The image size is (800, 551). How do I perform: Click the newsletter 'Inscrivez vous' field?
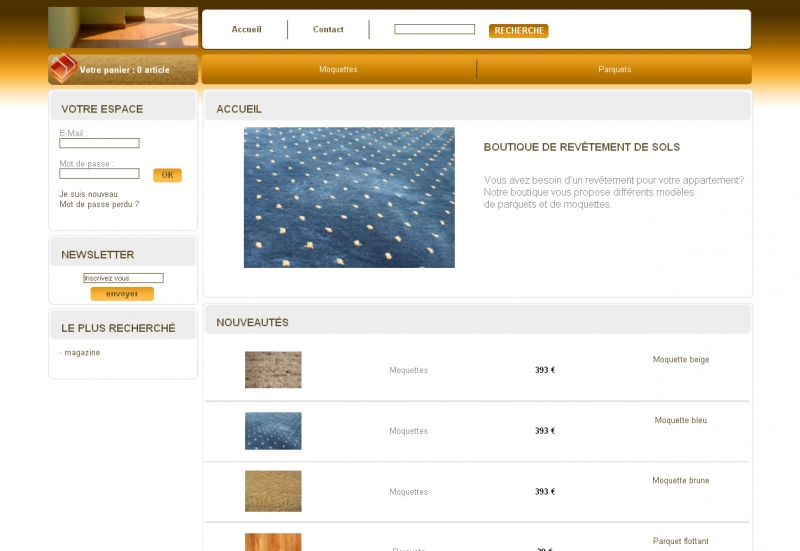point(123,278)
